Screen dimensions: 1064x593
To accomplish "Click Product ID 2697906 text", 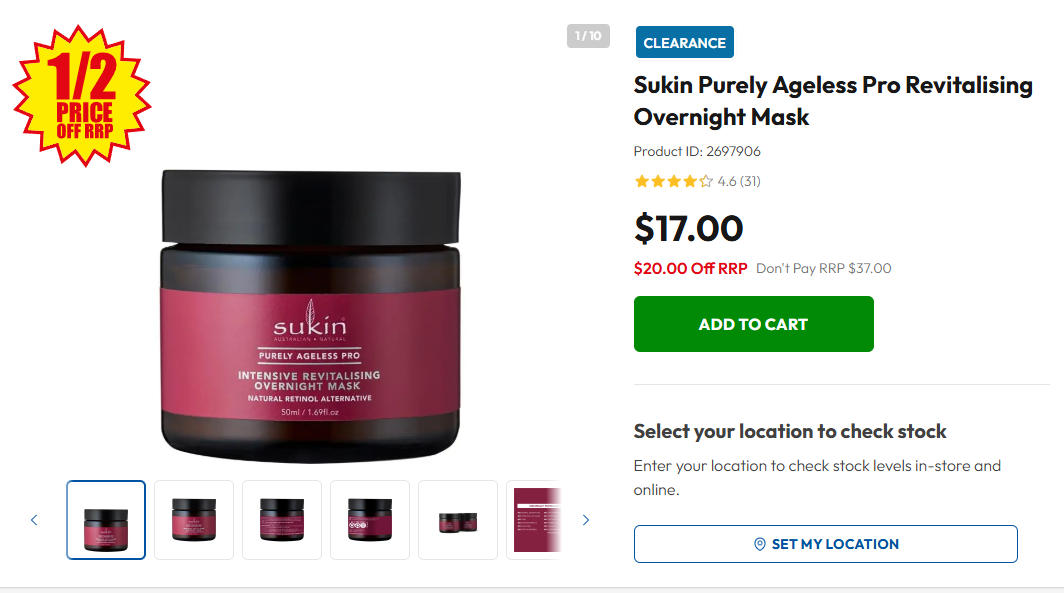I will 697,151.
